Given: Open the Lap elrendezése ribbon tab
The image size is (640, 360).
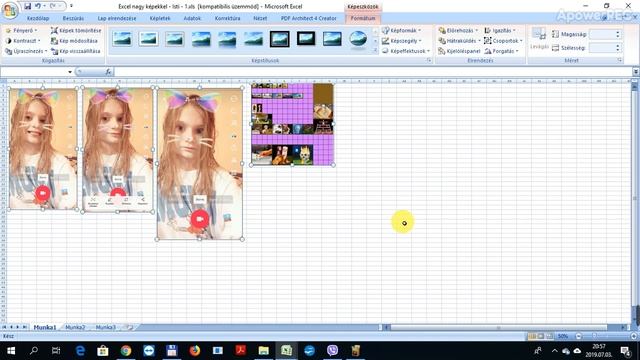Looking at the screenshot, I should (117, 18).
